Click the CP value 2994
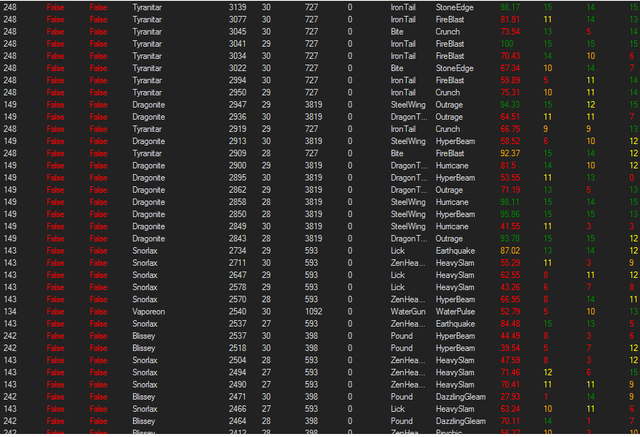This screenshot has width=640, height=437. [237, 80]
